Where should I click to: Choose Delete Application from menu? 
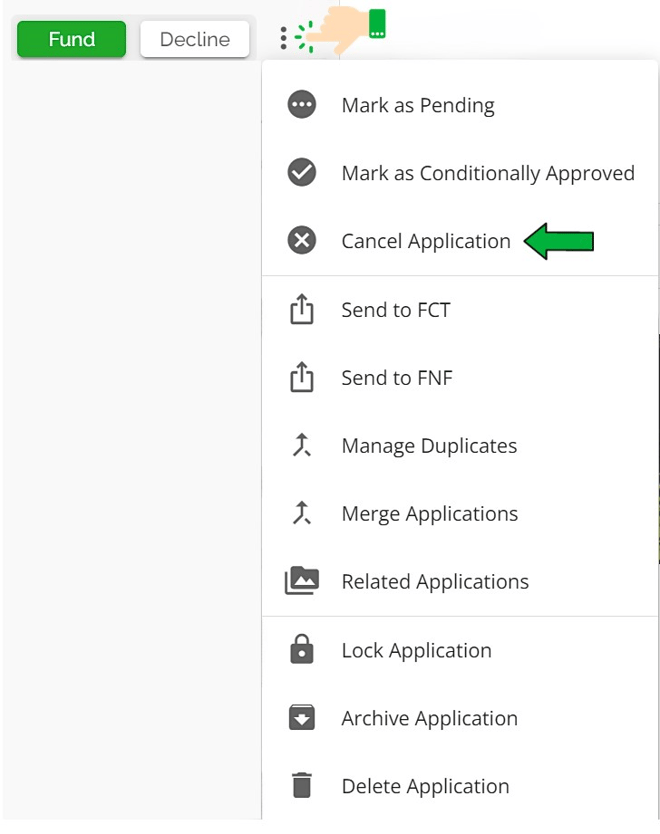pyautogui.click(x=425, y=786)
